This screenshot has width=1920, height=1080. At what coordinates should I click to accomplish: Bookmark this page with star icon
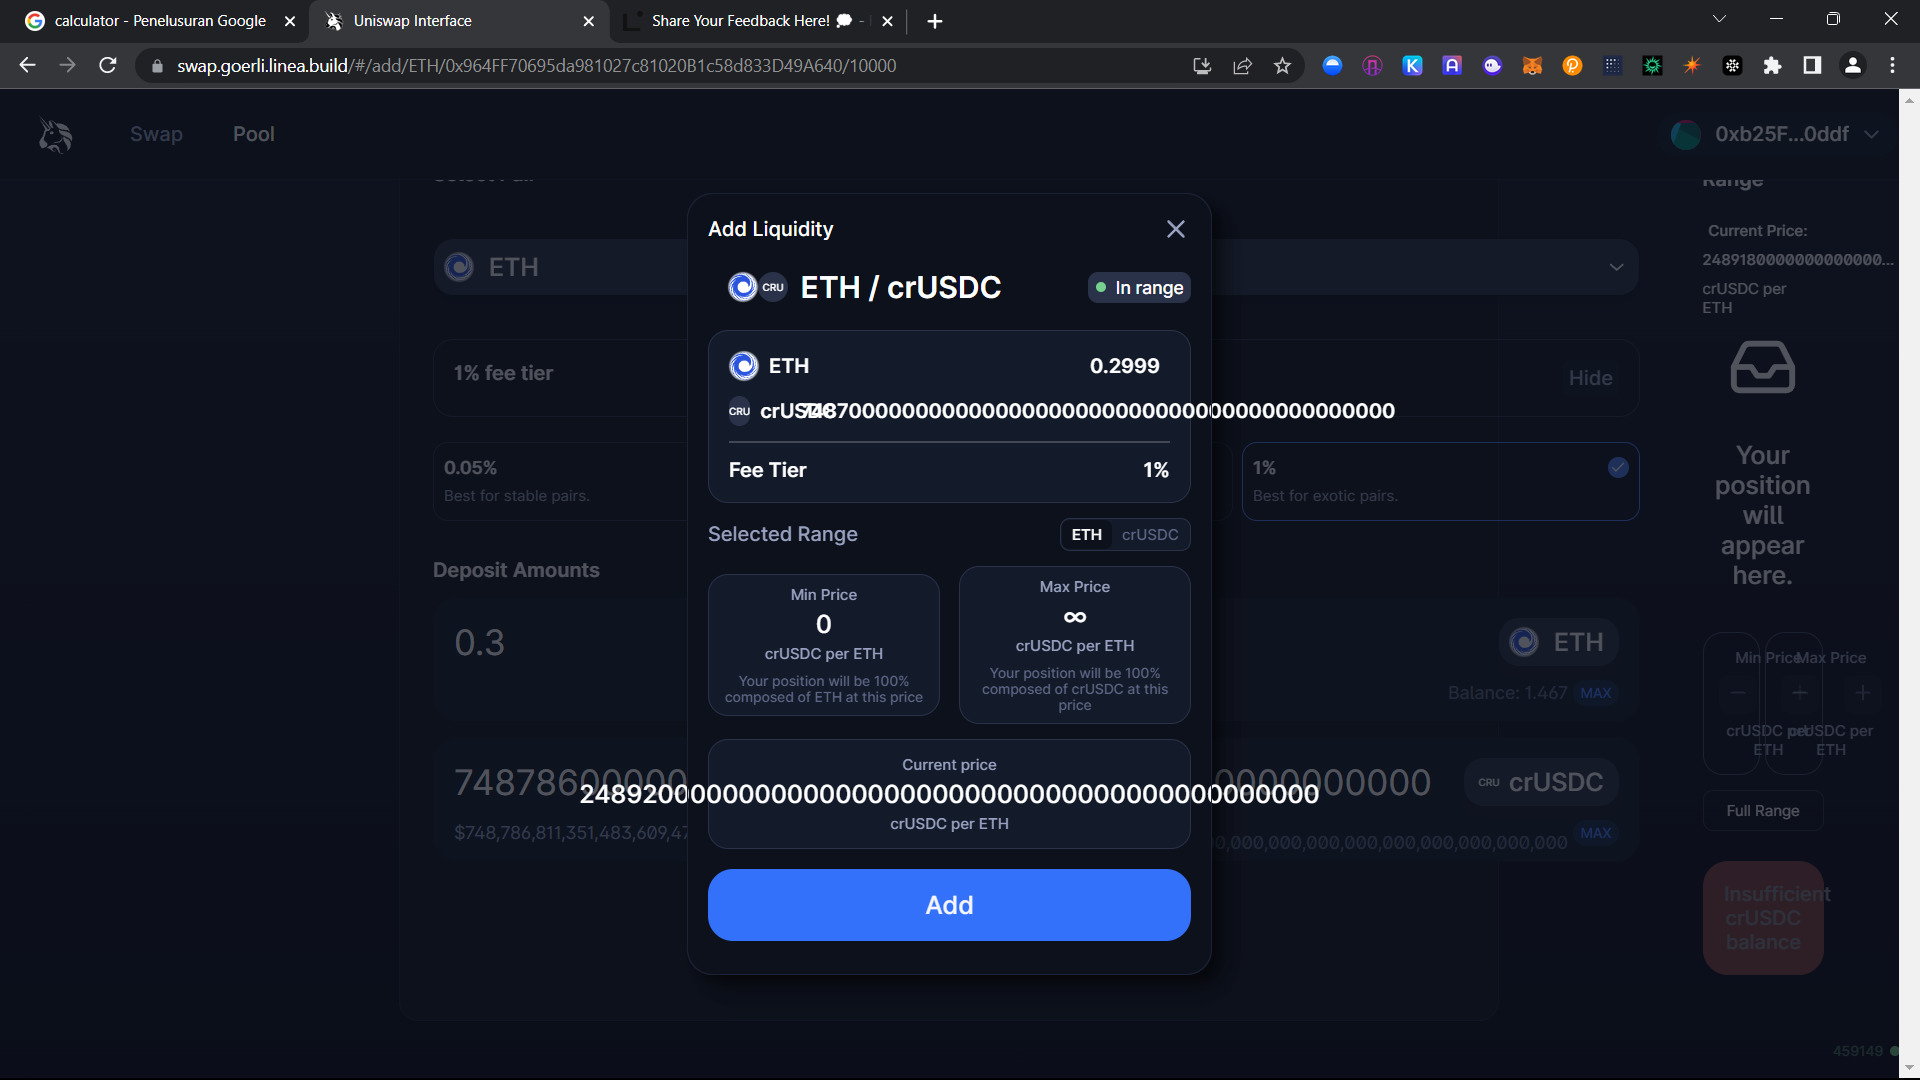click(x=1282, y=66)
